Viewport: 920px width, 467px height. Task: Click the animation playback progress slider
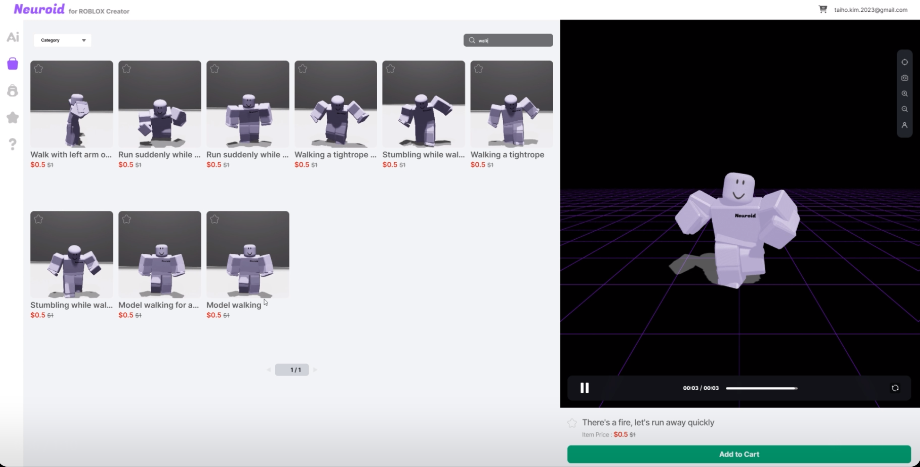[761, 388]
